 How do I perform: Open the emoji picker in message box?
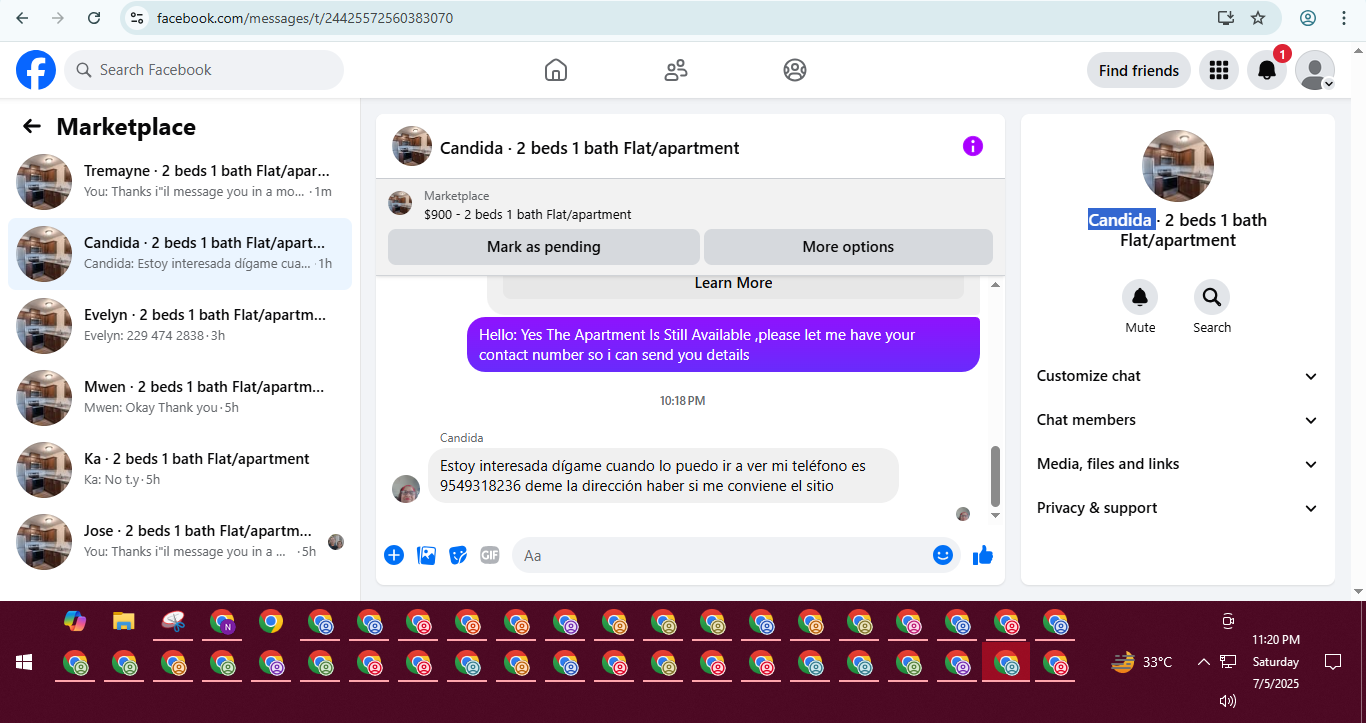pyautogui.click(x=942, y=555)
